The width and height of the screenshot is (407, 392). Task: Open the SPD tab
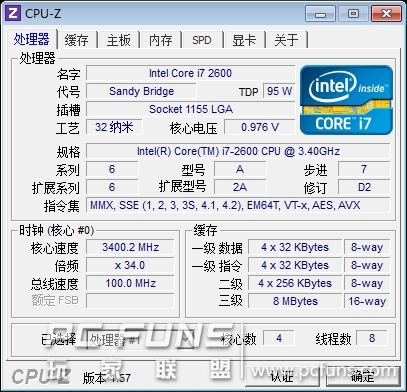pos(202,40)
